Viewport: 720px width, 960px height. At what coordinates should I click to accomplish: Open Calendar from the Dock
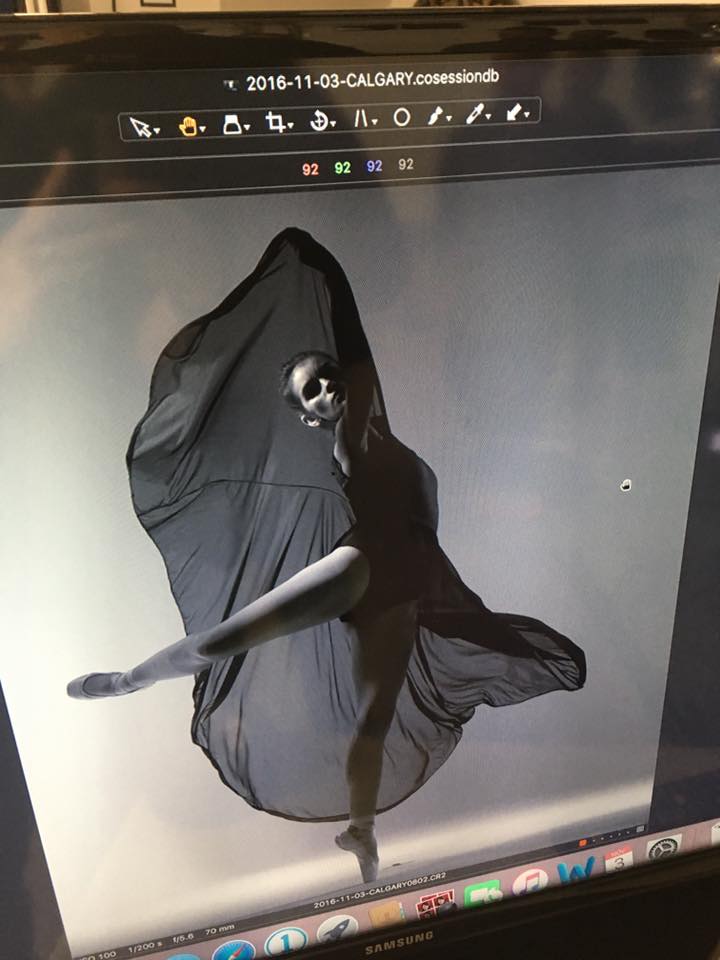[x=619, y=859]
